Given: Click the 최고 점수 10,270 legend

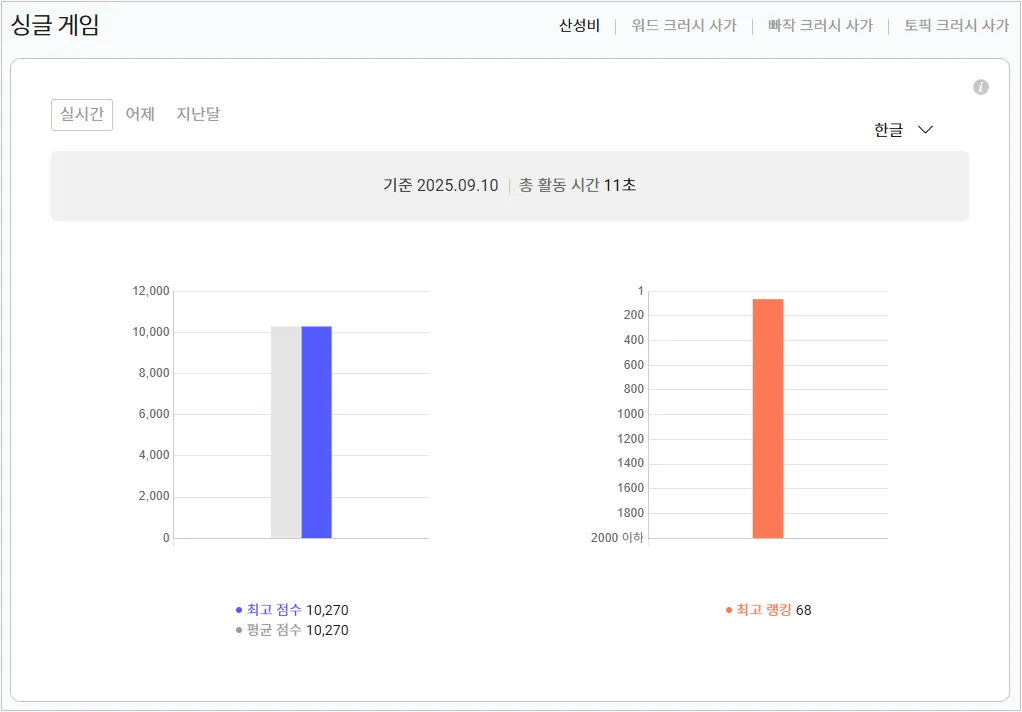Looking at the screenshot, I should (292, 610).
